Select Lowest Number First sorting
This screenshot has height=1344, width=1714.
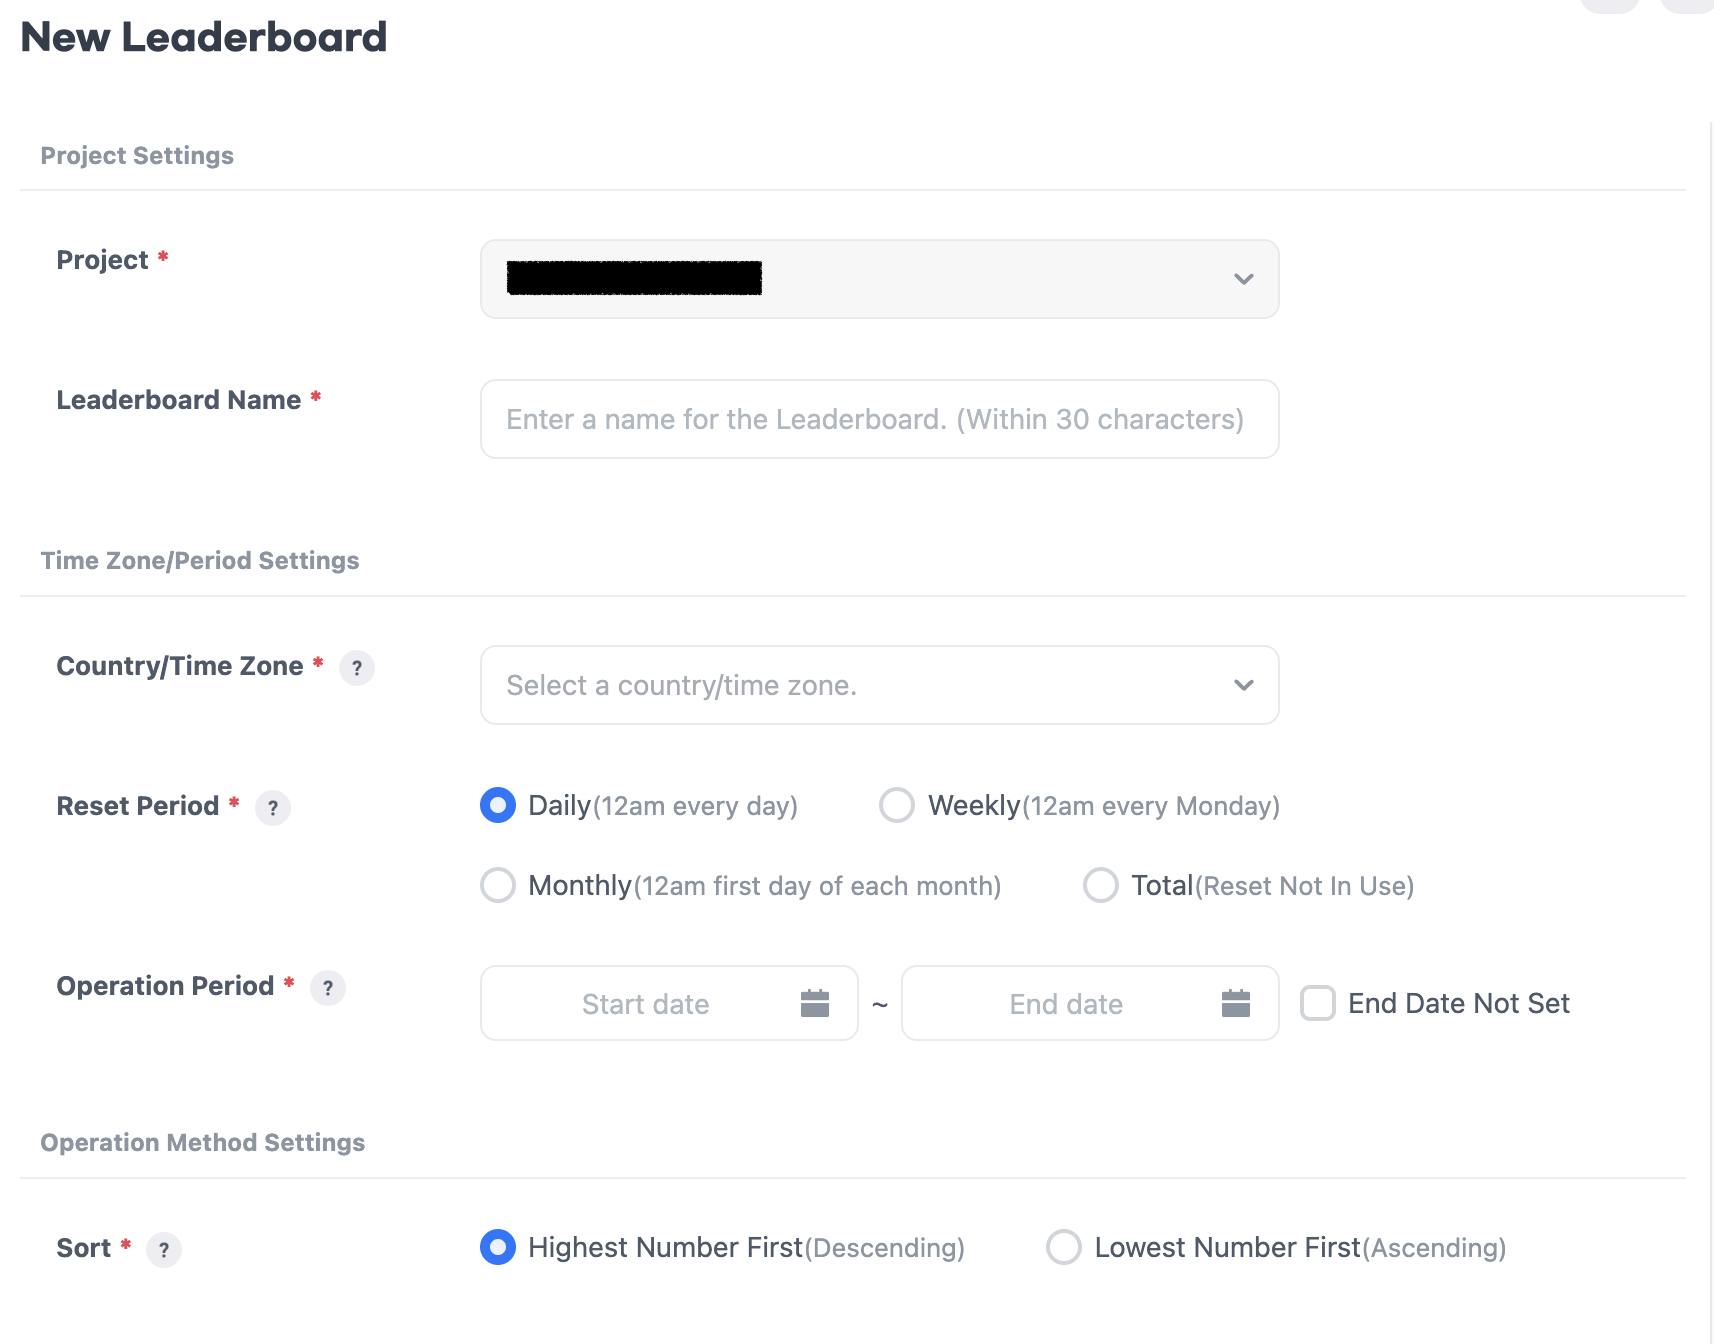(1064, 1247)
